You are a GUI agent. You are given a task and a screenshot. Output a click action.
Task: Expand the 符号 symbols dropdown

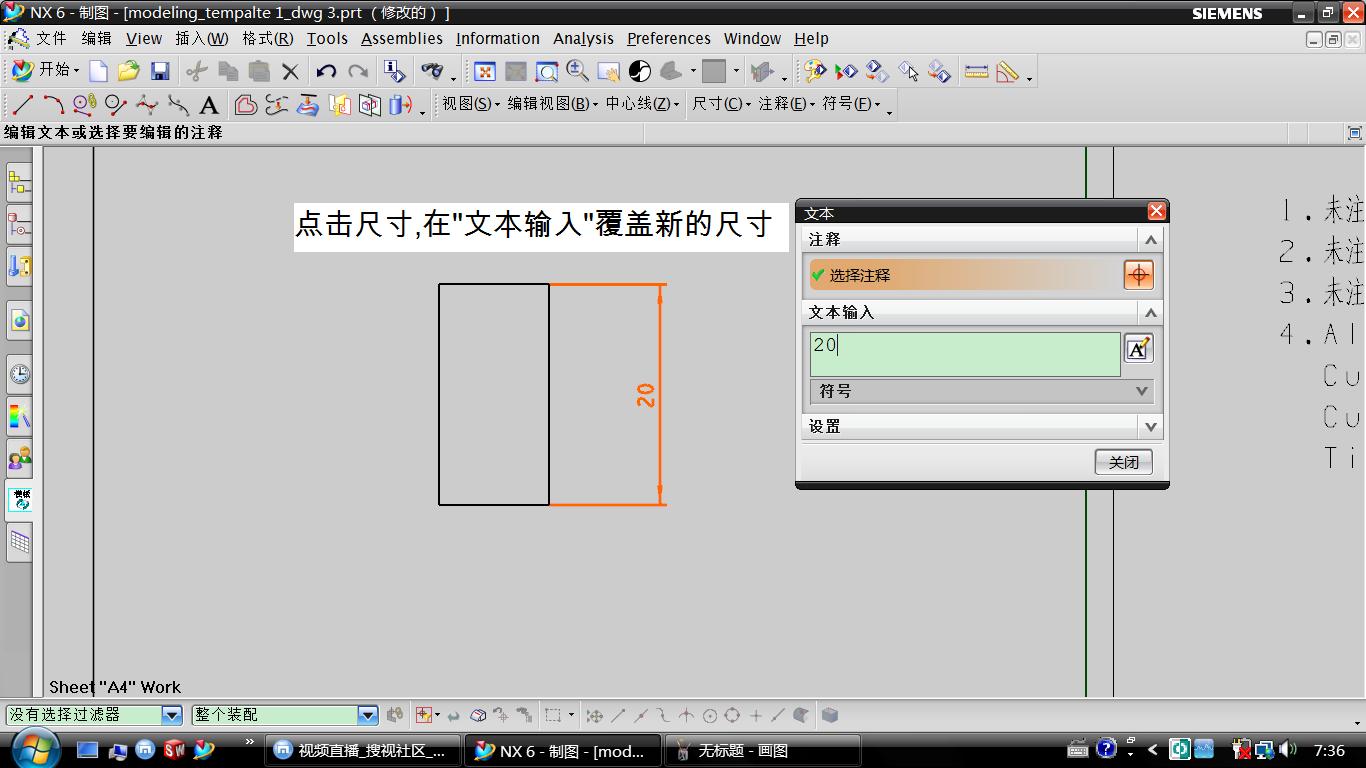[x=981, y=392]
